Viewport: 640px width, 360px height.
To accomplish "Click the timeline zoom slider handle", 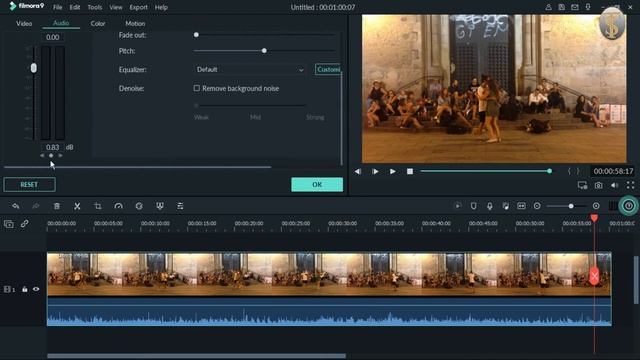I will (571, 206).
